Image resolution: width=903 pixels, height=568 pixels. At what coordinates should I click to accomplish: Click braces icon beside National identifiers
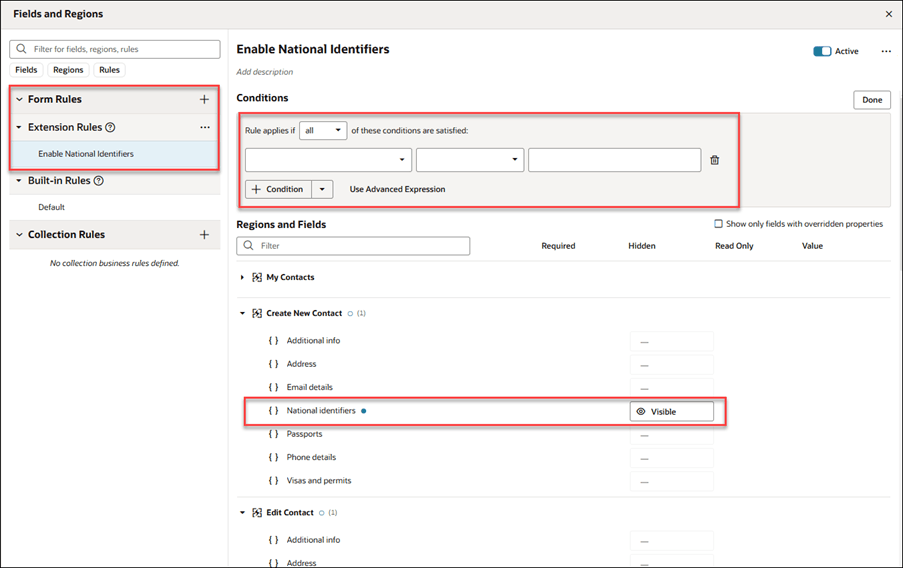pyautogui.click(x=274, y=411)
